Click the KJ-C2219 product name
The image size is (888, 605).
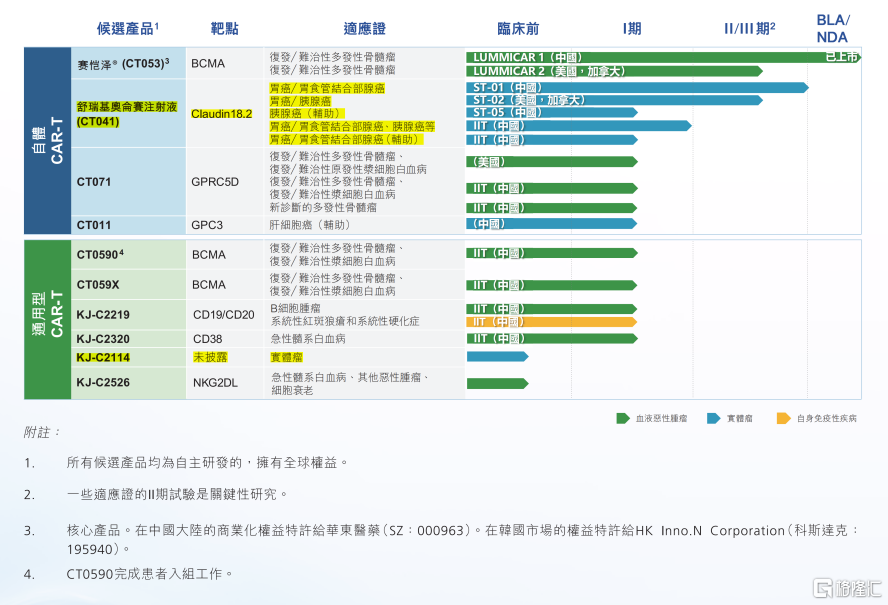(x=103, y=314)
